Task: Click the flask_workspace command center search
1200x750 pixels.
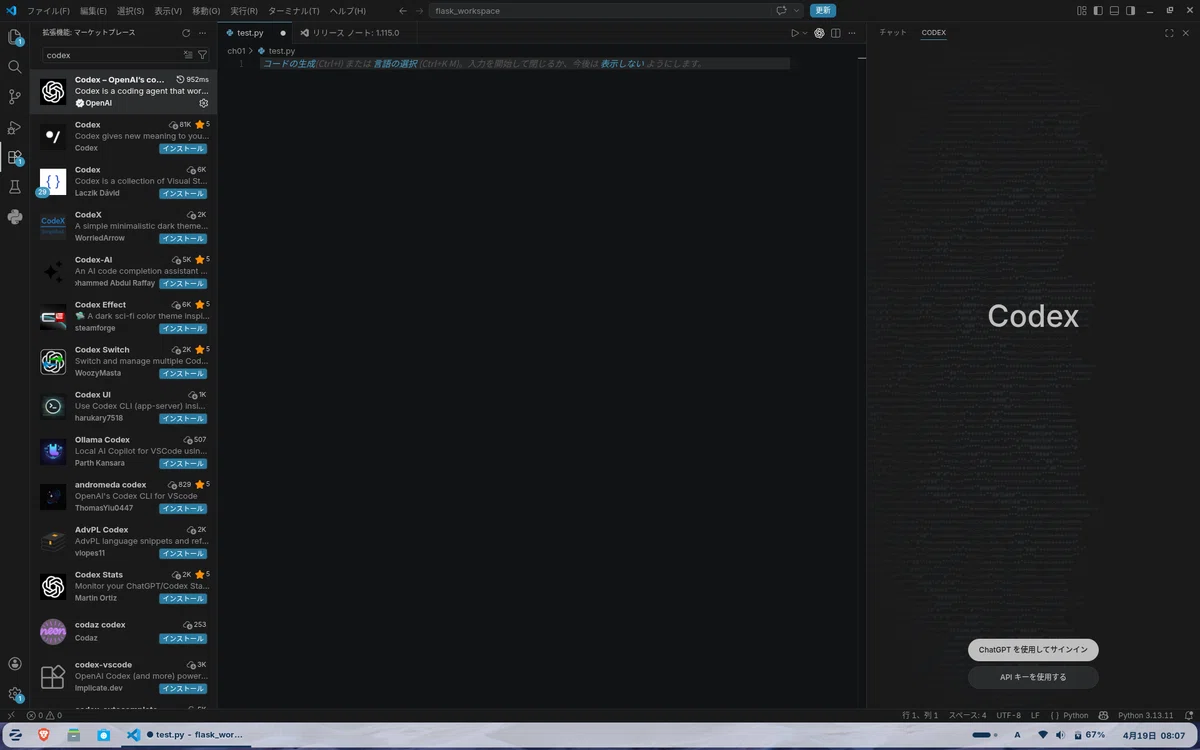Action: tap(598, 10)
